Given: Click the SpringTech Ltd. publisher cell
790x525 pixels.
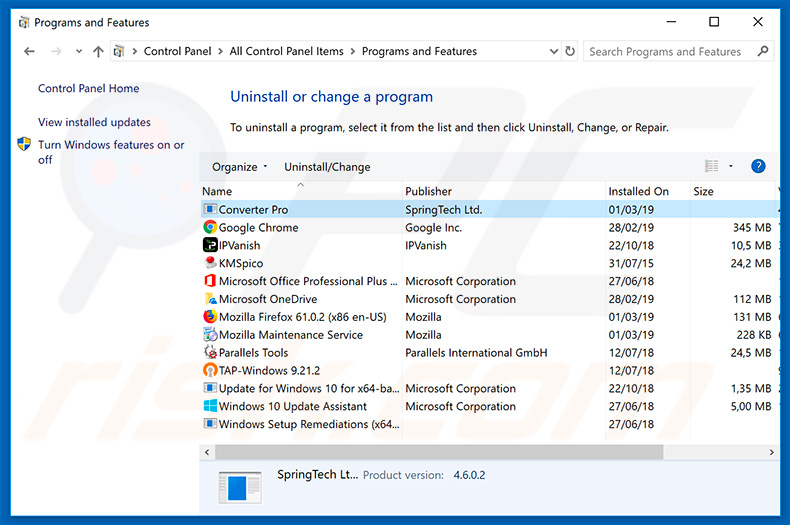Looking at the screenshot, I should tap(443, 210).
